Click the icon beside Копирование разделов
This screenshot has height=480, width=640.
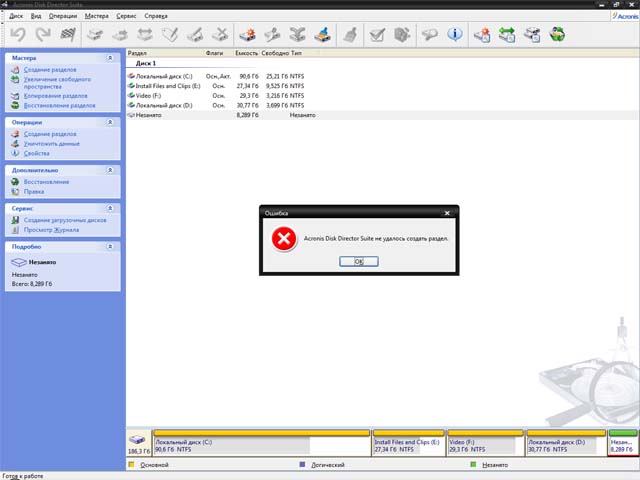point(15,96)
